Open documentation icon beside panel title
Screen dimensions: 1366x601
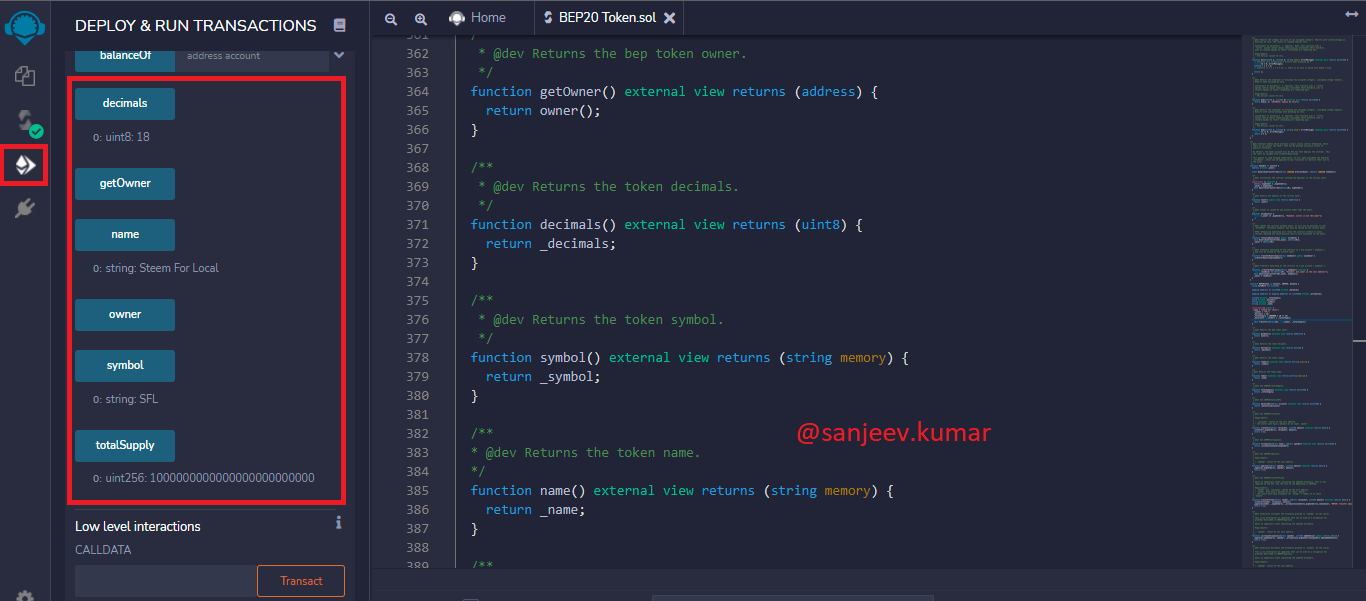click(340, 25)
